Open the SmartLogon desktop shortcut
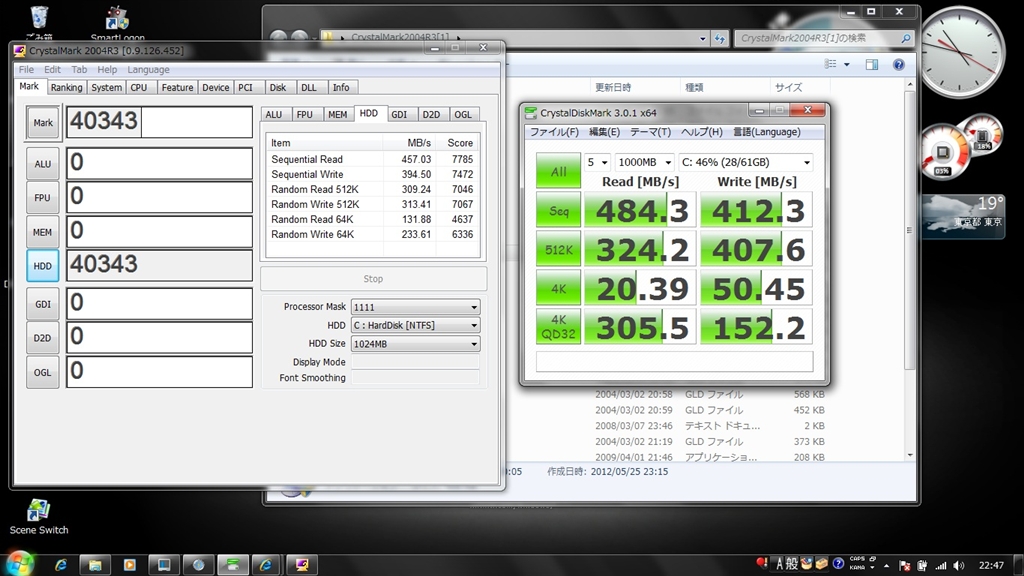The width and height of the screenshot is (1024, 576). [x=117, y=20]
